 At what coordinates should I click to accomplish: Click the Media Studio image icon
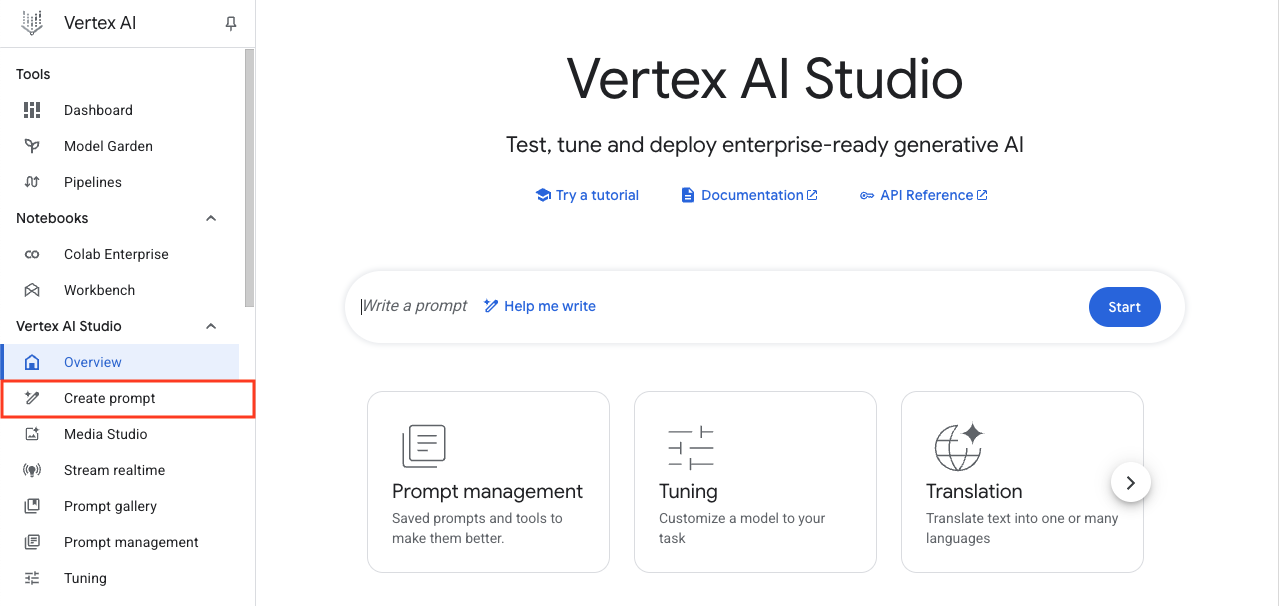point(32,434)
